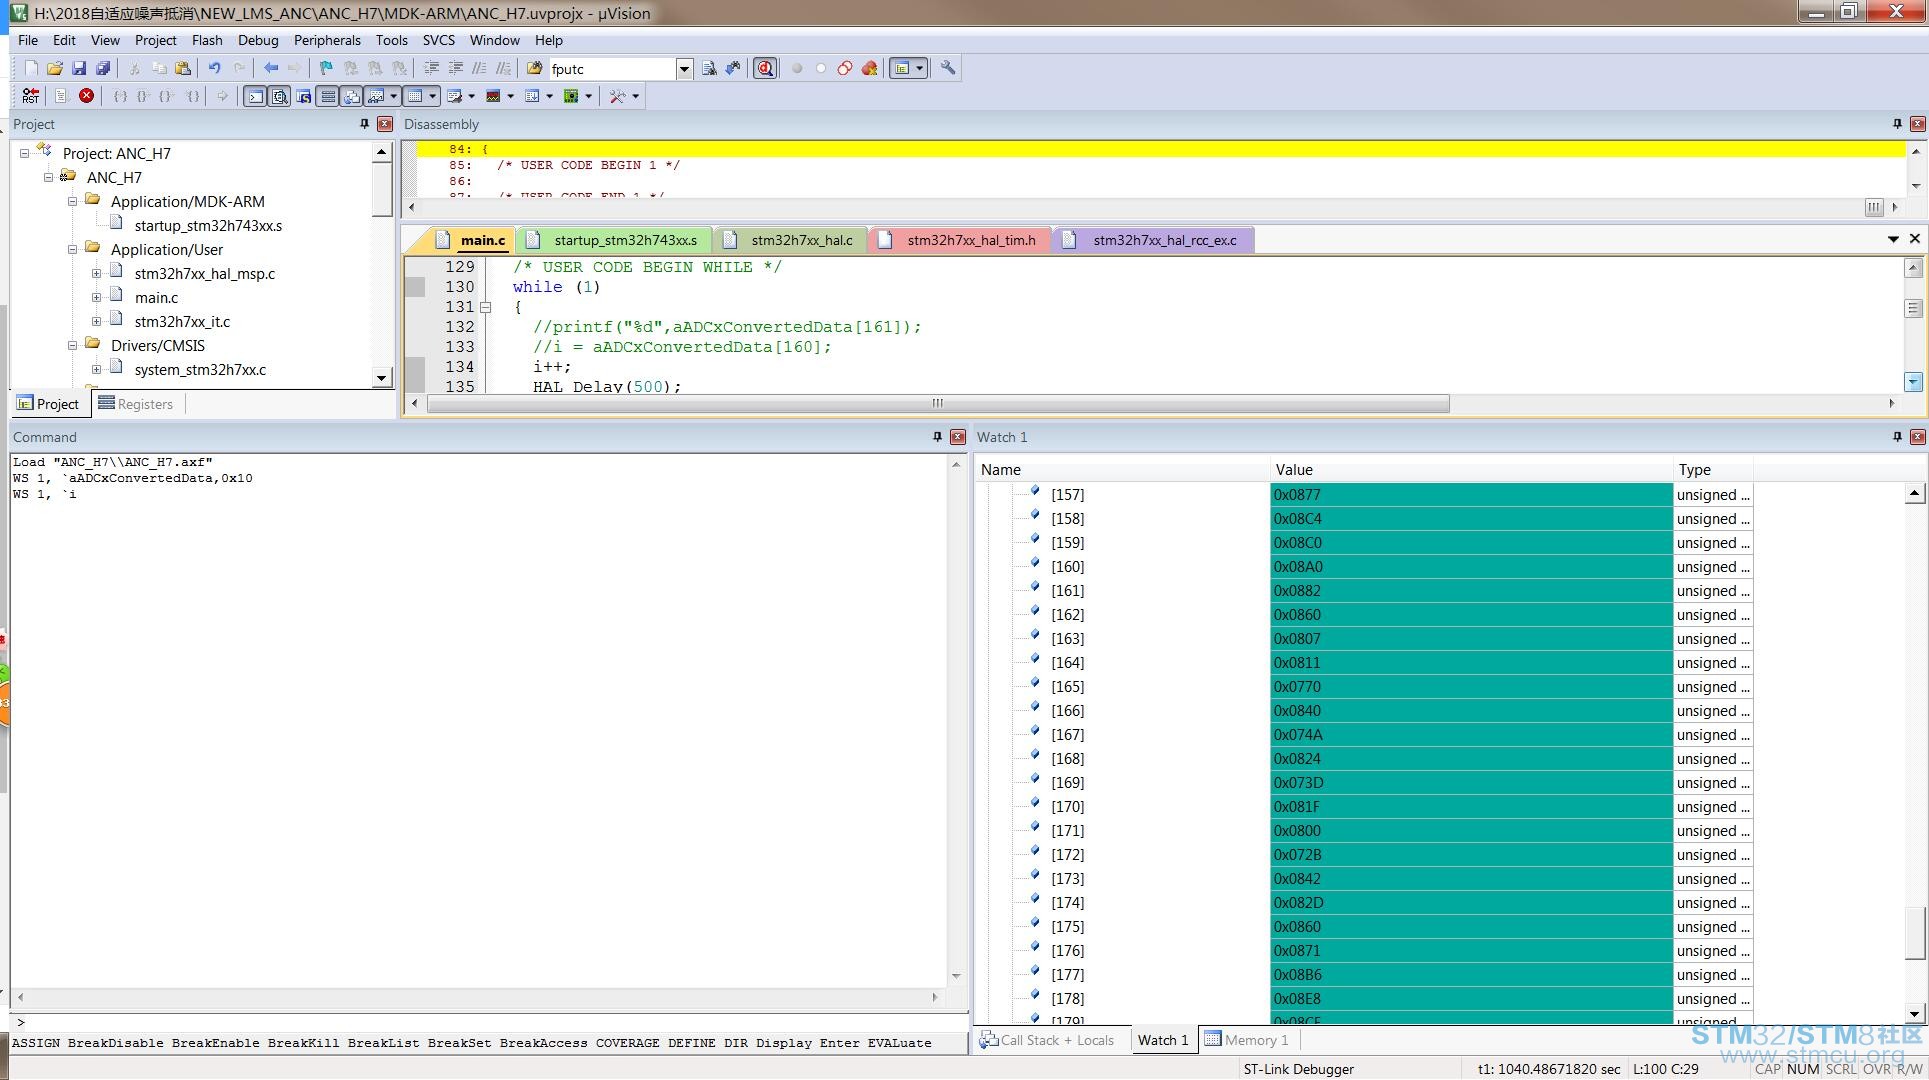
Task: Select startup_stm32h743xx.s in the project tree
Action: point(208,225)
